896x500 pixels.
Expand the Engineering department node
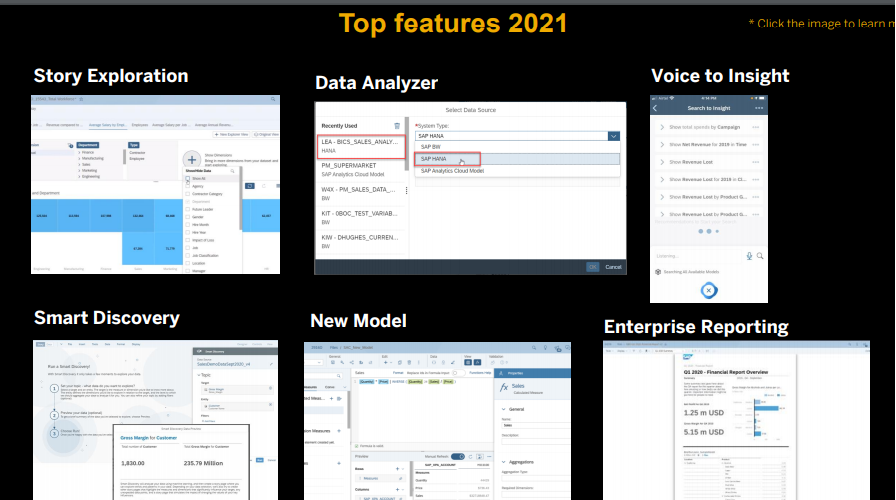79,177
